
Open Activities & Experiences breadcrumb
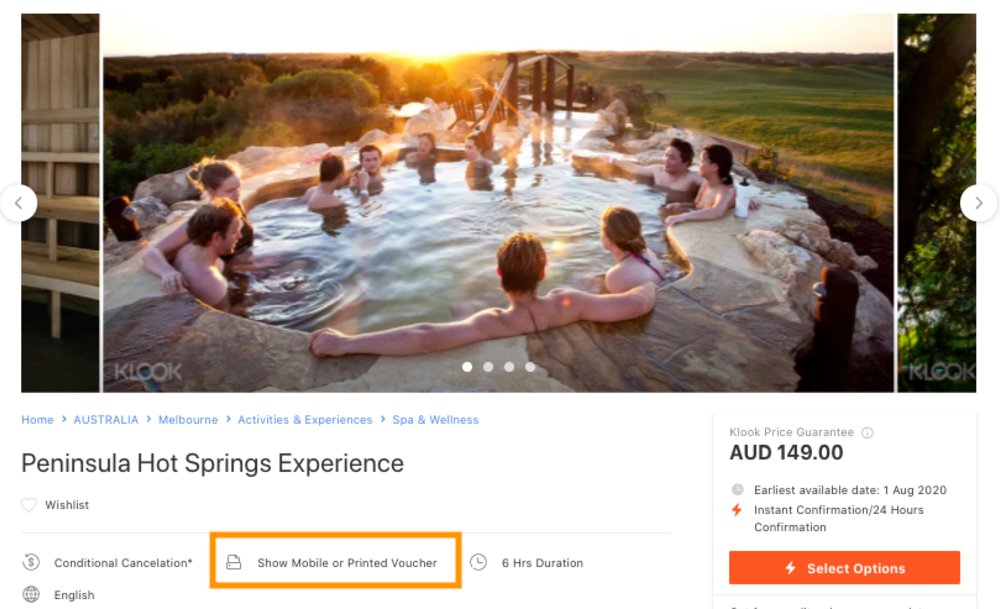tap(305, 420)
